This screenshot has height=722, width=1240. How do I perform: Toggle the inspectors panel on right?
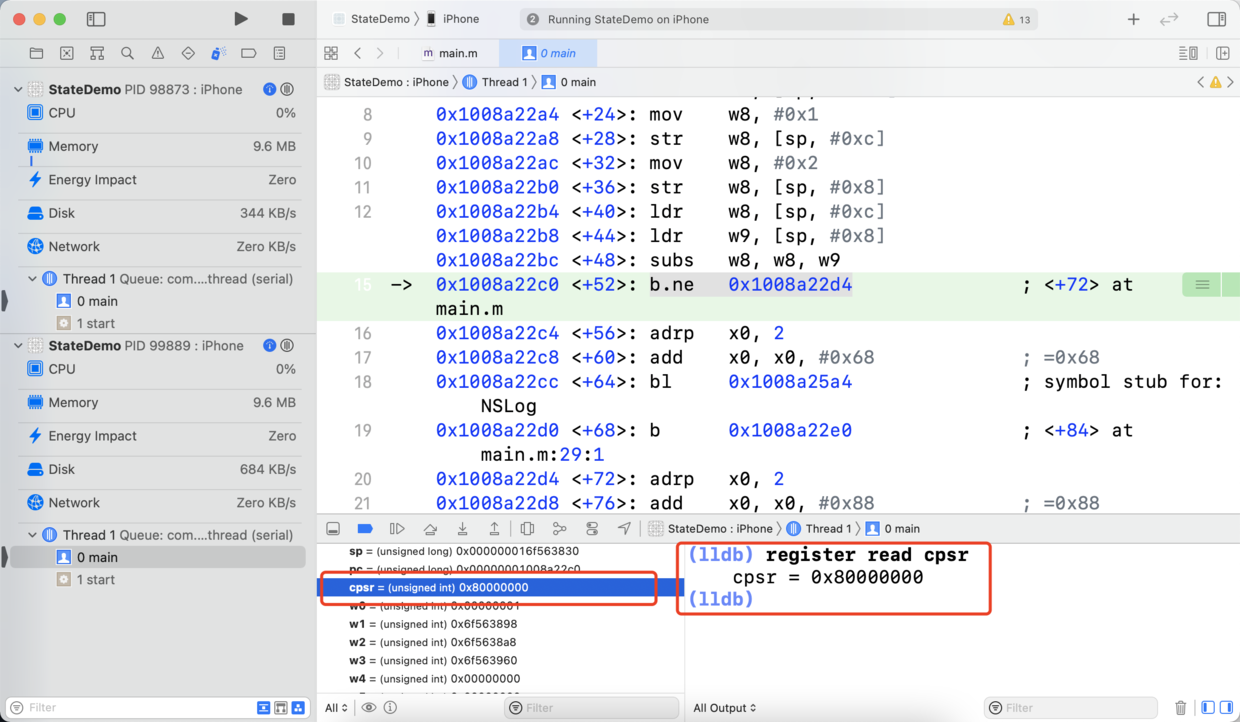(1216, 19)
